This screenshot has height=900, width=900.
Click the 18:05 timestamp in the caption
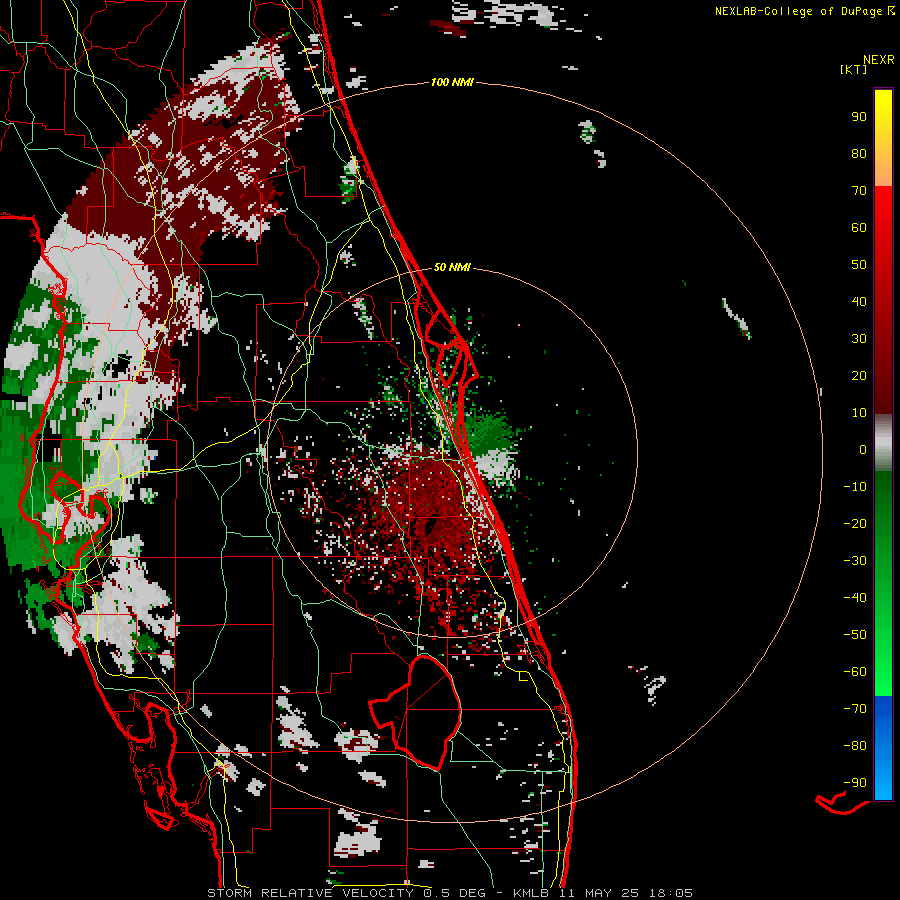671,893
